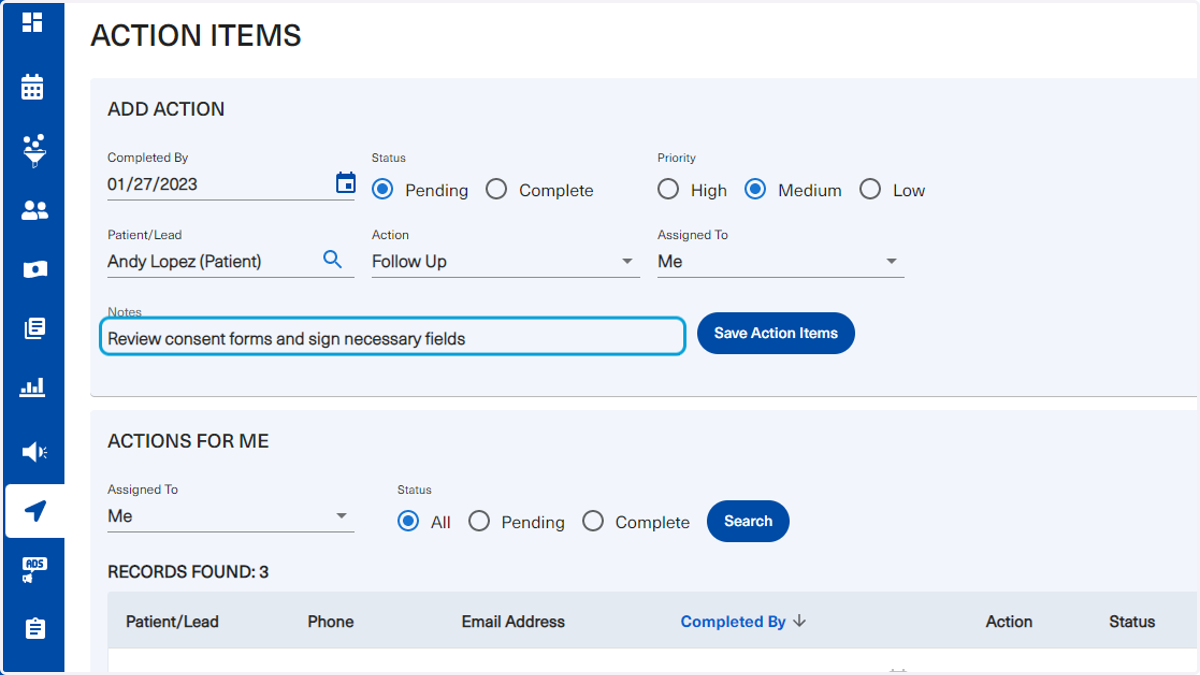
Task: Open the lead funnel icon in sidebar
Action: 33,150
